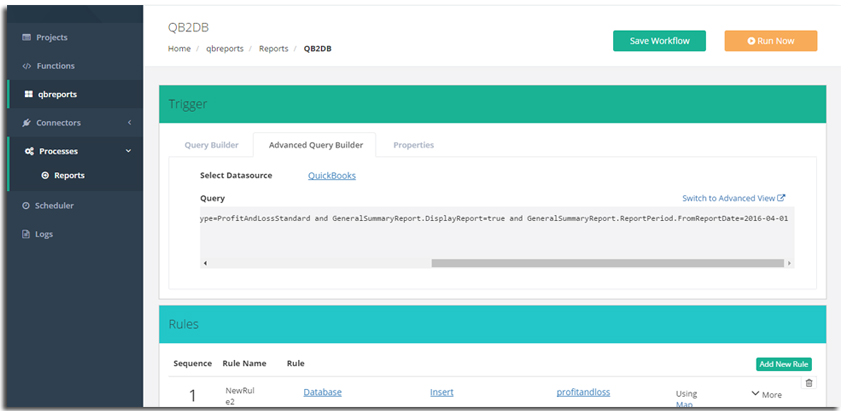Click the Connectors plug icon

27,123
